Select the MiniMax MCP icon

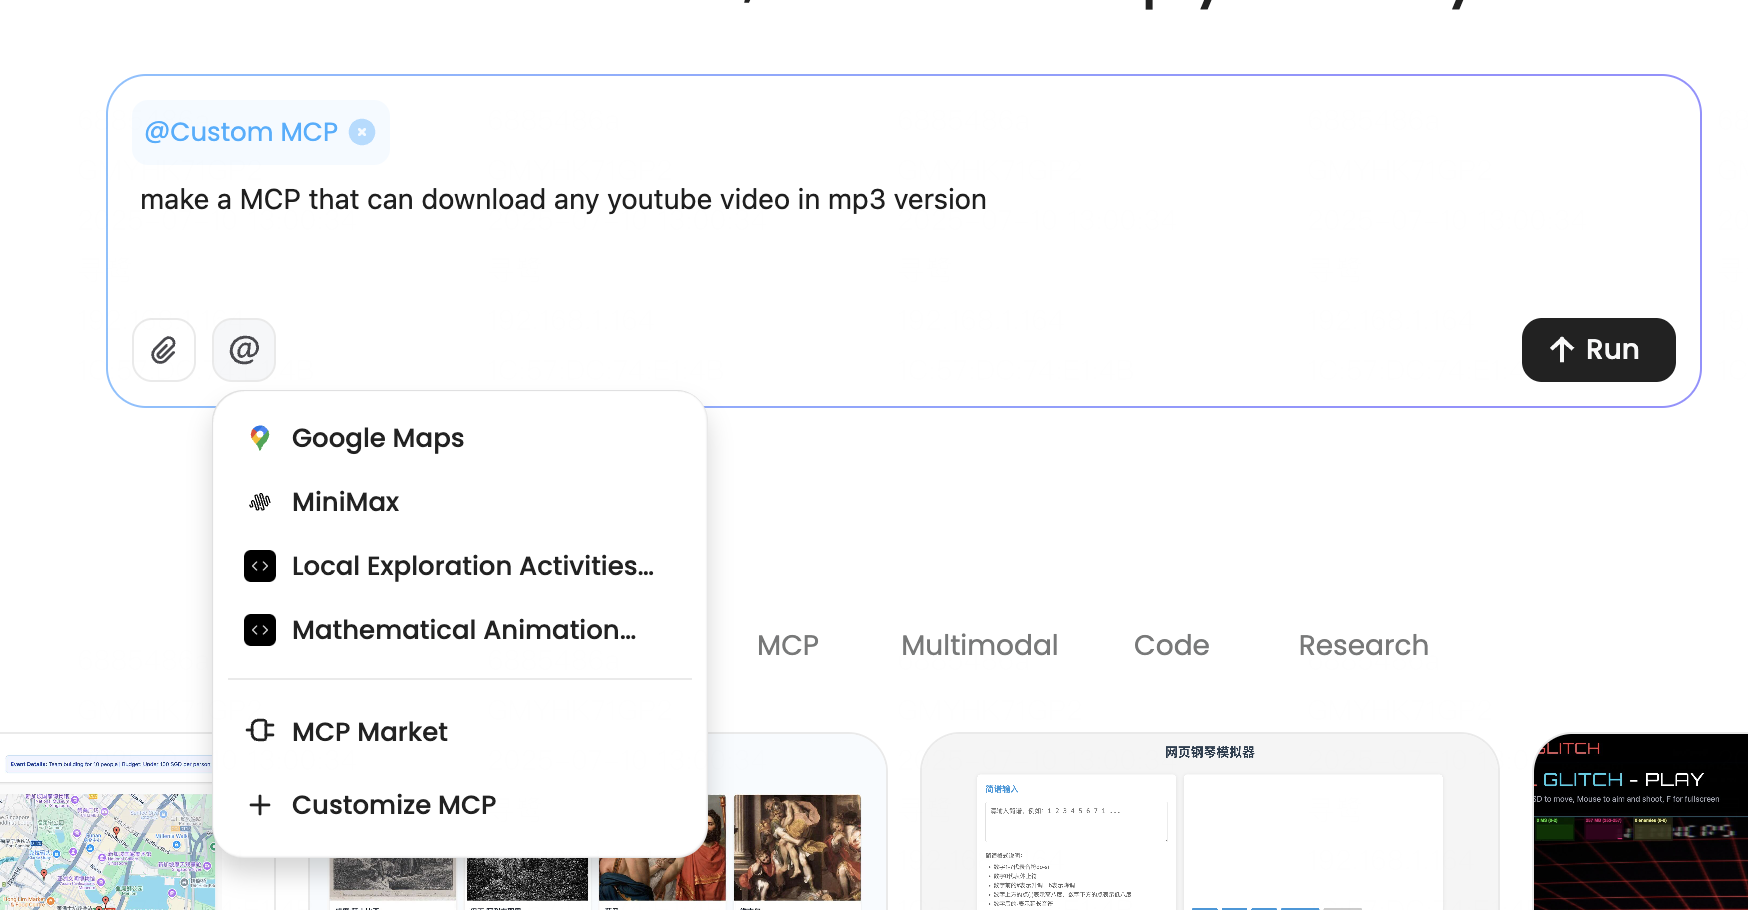pyautogui.click(x=259, y=501)
